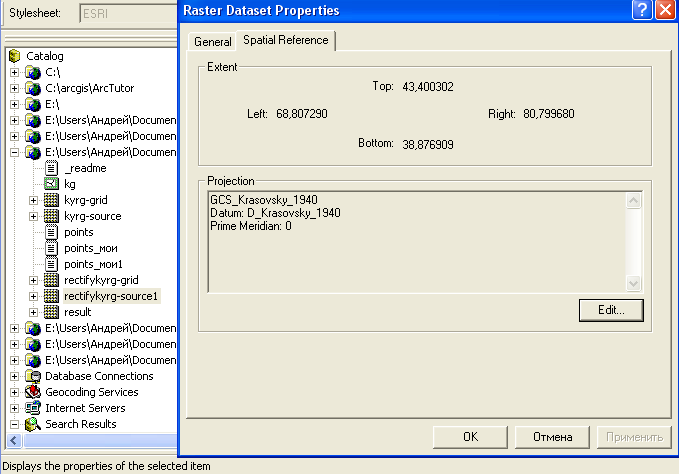Image resolution: width=679 pixels, height=474 pixels.
Task: Switch to the General tab
Action: [213, 42]
